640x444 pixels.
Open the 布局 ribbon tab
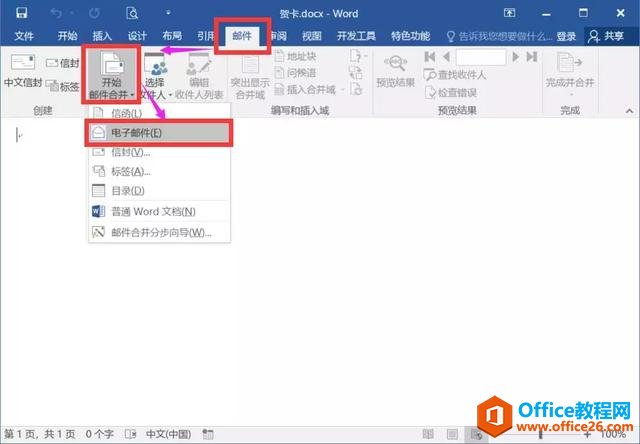coord(172,36)
